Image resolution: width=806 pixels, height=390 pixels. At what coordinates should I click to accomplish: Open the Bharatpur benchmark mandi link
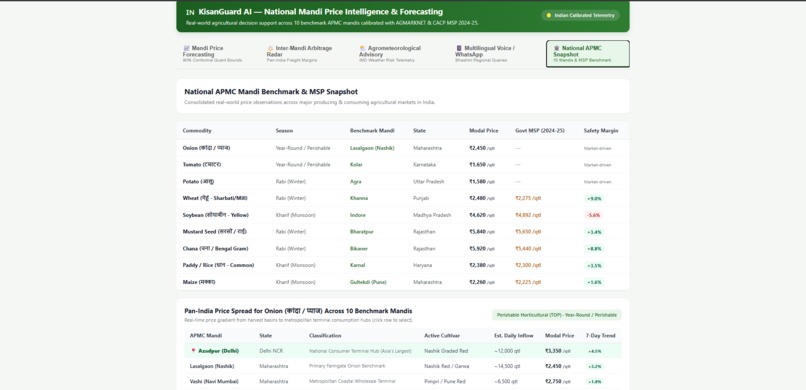(362, 232)
